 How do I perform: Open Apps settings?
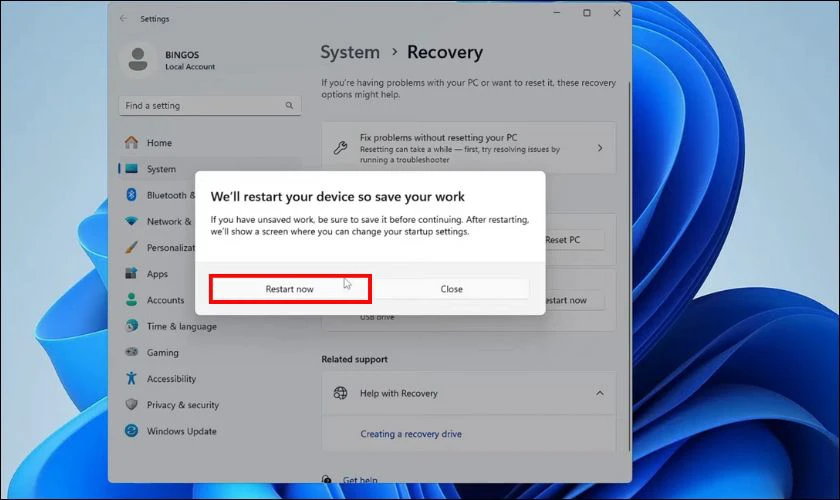click(x=156, y=274)
